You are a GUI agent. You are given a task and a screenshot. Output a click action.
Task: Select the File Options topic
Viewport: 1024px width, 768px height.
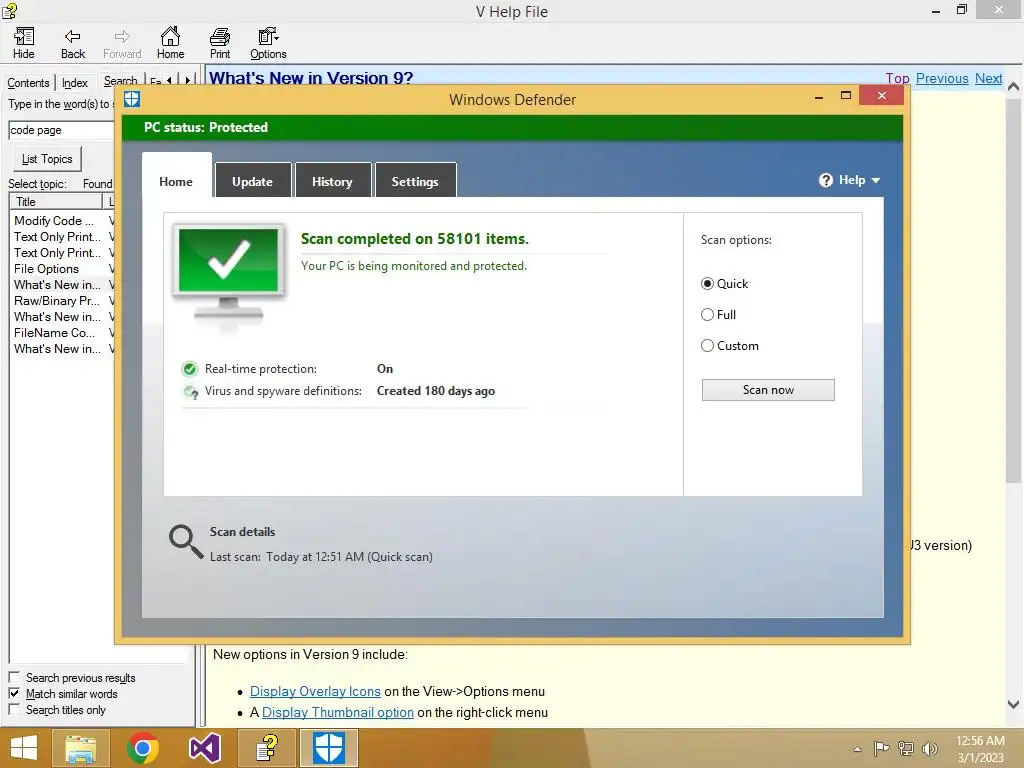(x=46, y=269)
